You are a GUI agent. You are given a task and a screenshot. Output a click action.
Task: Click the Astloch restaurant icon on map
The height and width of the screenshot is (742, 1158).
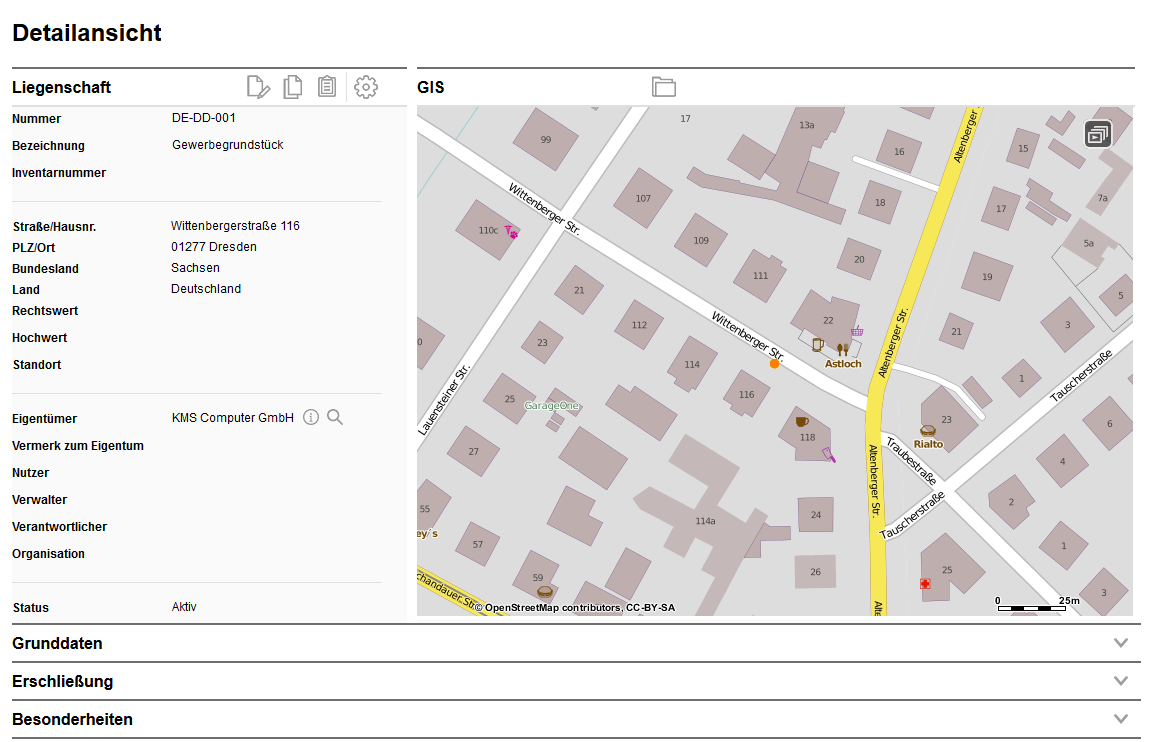pos(842,349)
